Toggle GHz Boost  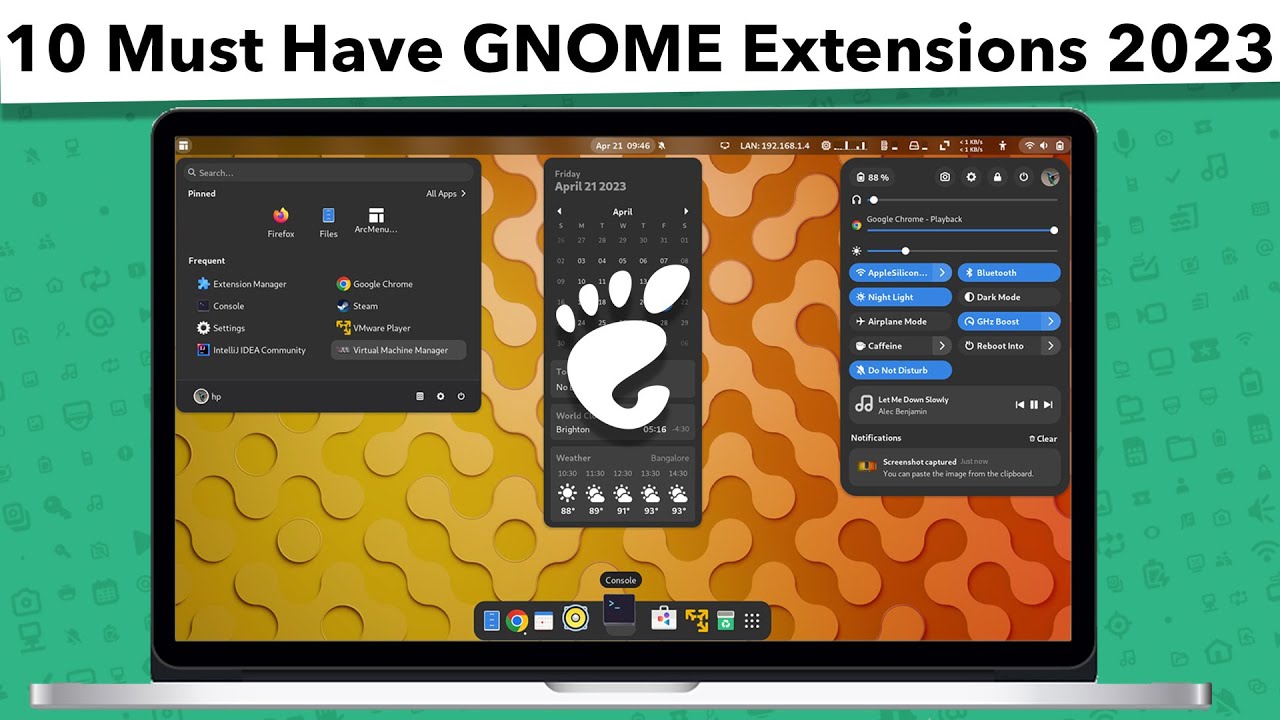click(x=999, y=321)
